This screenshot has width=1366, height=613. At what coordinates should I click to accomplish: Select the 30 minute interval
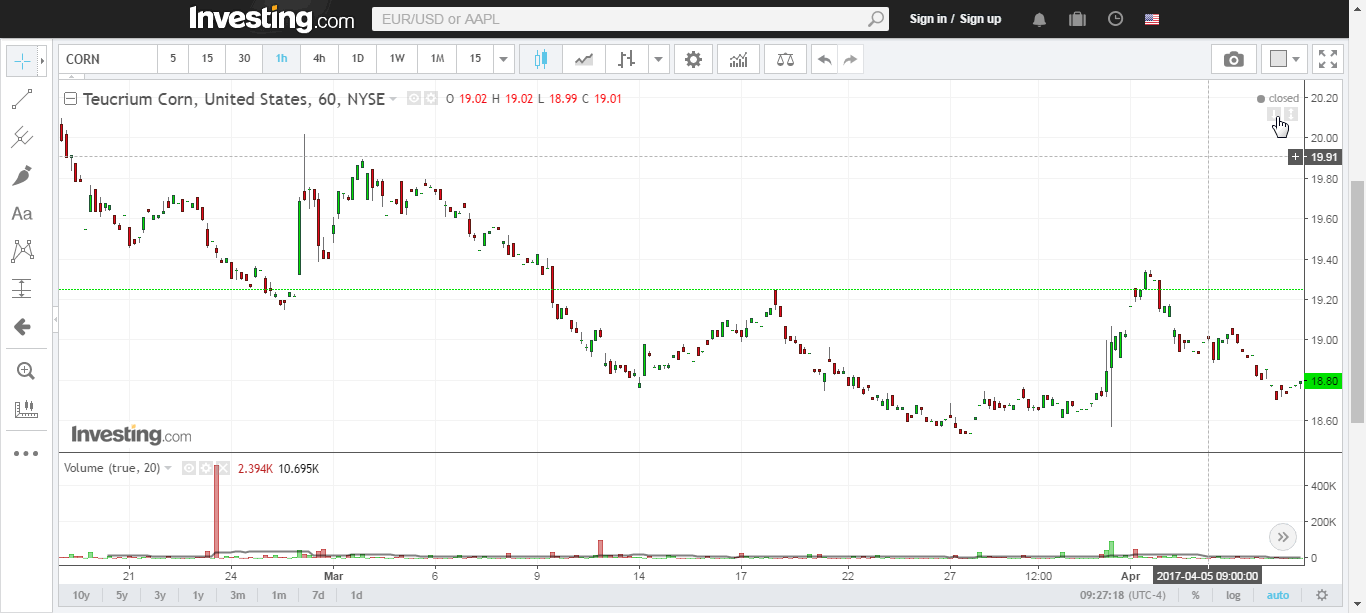point(244,59)
